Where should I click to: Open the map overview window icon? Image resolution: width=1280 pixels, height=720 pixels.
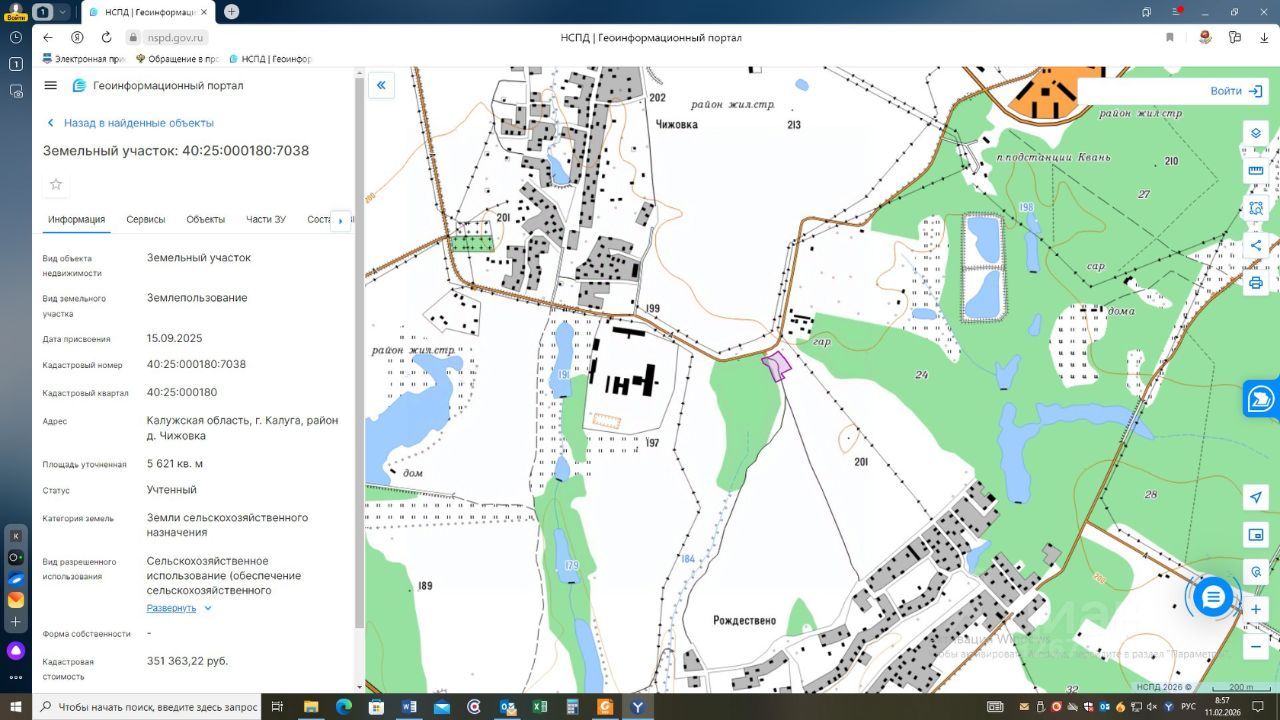[x=1256, y=535]
